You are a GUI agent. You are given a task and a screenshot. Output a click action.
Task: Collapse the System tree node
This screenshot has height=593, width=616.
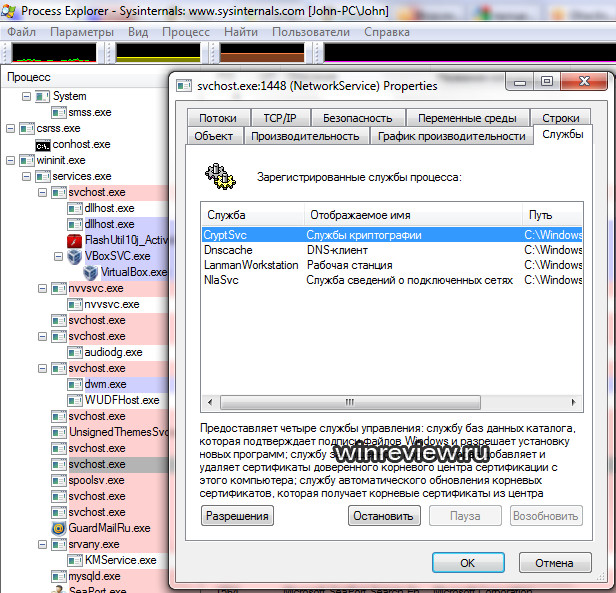point(26,96)
